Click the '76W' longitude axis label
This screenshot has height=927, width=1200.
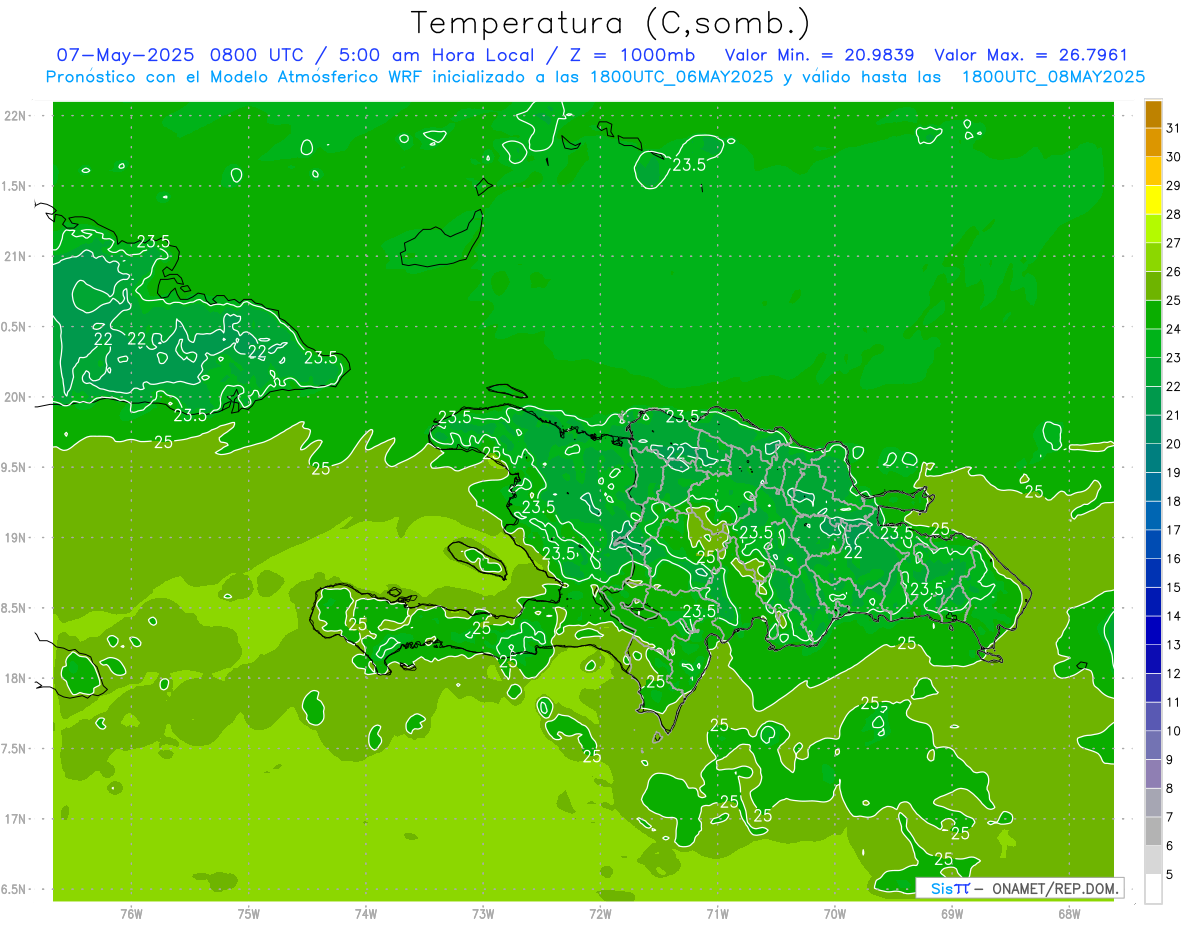pos(131,914)
